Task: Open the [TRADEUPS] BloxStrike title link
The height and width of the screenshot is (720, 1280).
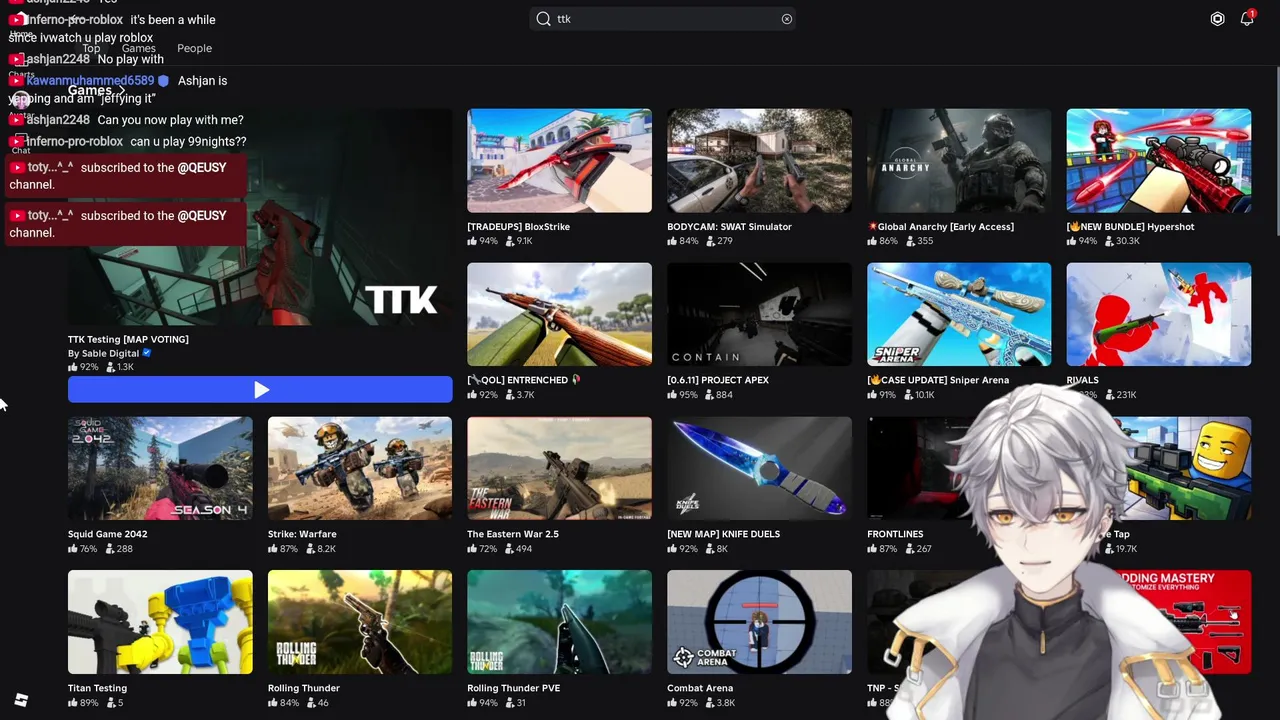Action: pyautogui.click(x=518, y=227)
